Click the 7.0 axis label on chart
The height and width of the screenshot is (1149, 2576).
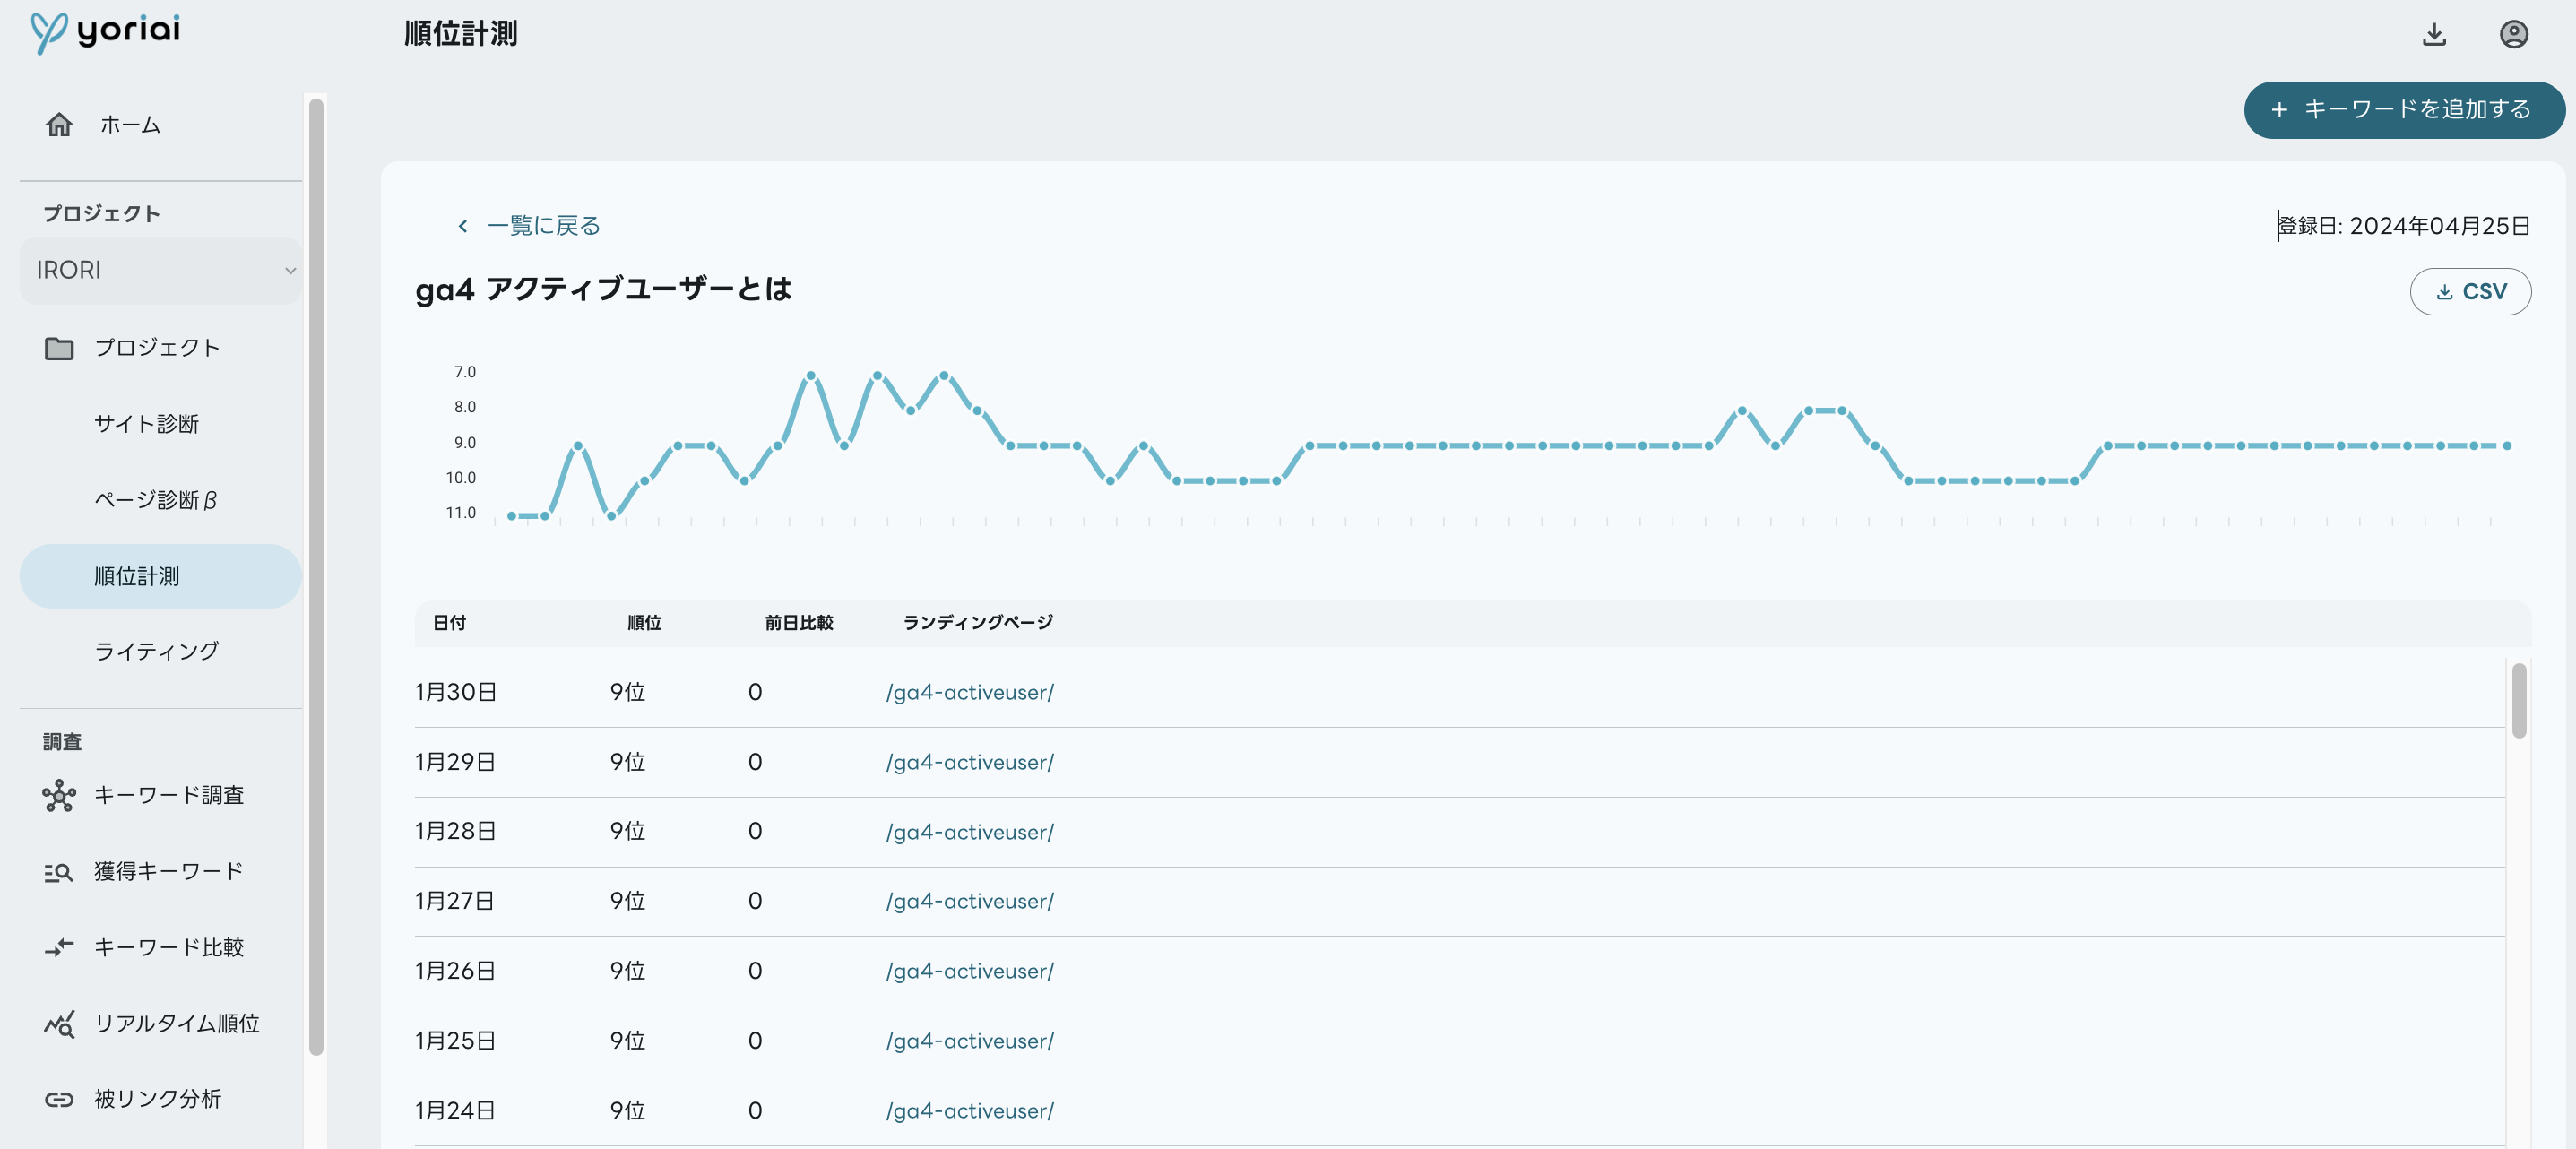(465, 372)
